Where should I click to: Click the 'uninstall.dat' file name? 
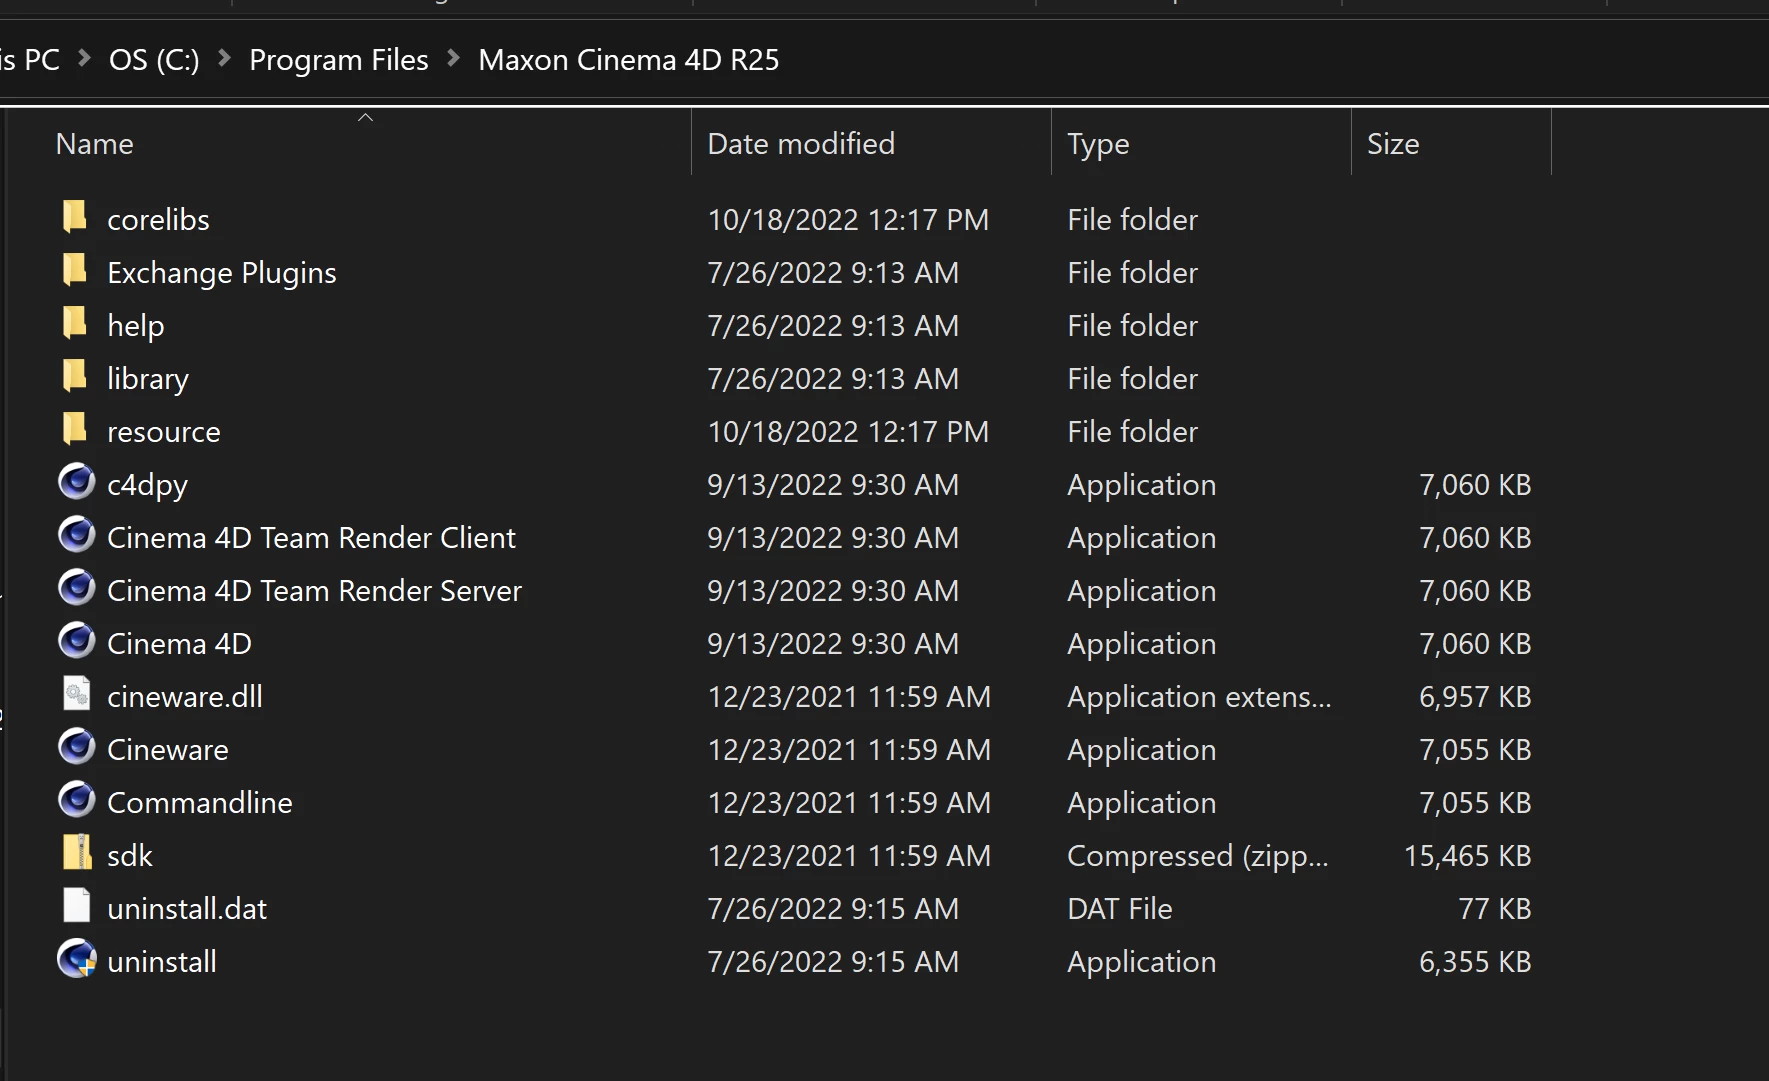pos(187,909)
